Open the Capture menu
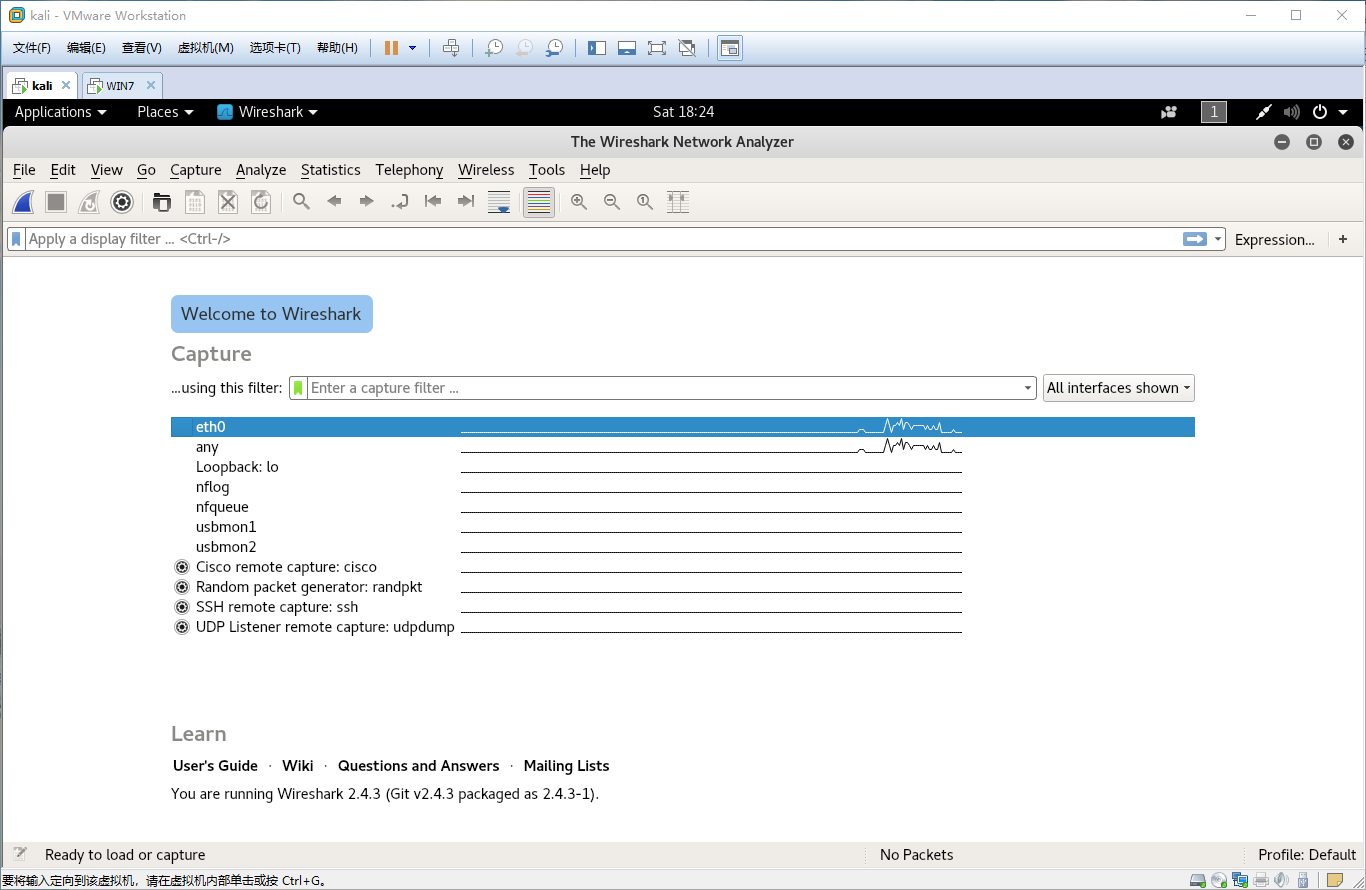The height and width of the screenshot is (890, 1366). pos(196,170)
